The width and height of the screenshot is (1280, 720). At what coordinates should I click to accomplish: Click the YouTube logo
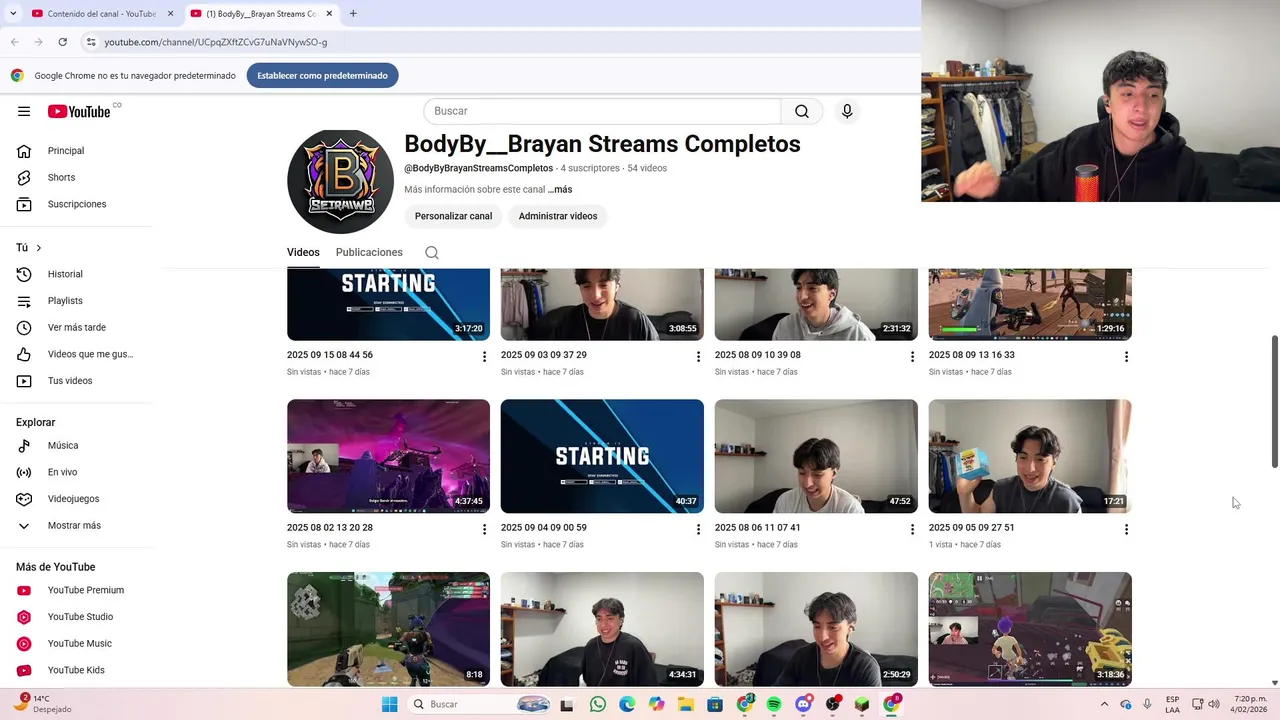coord(79,111)
